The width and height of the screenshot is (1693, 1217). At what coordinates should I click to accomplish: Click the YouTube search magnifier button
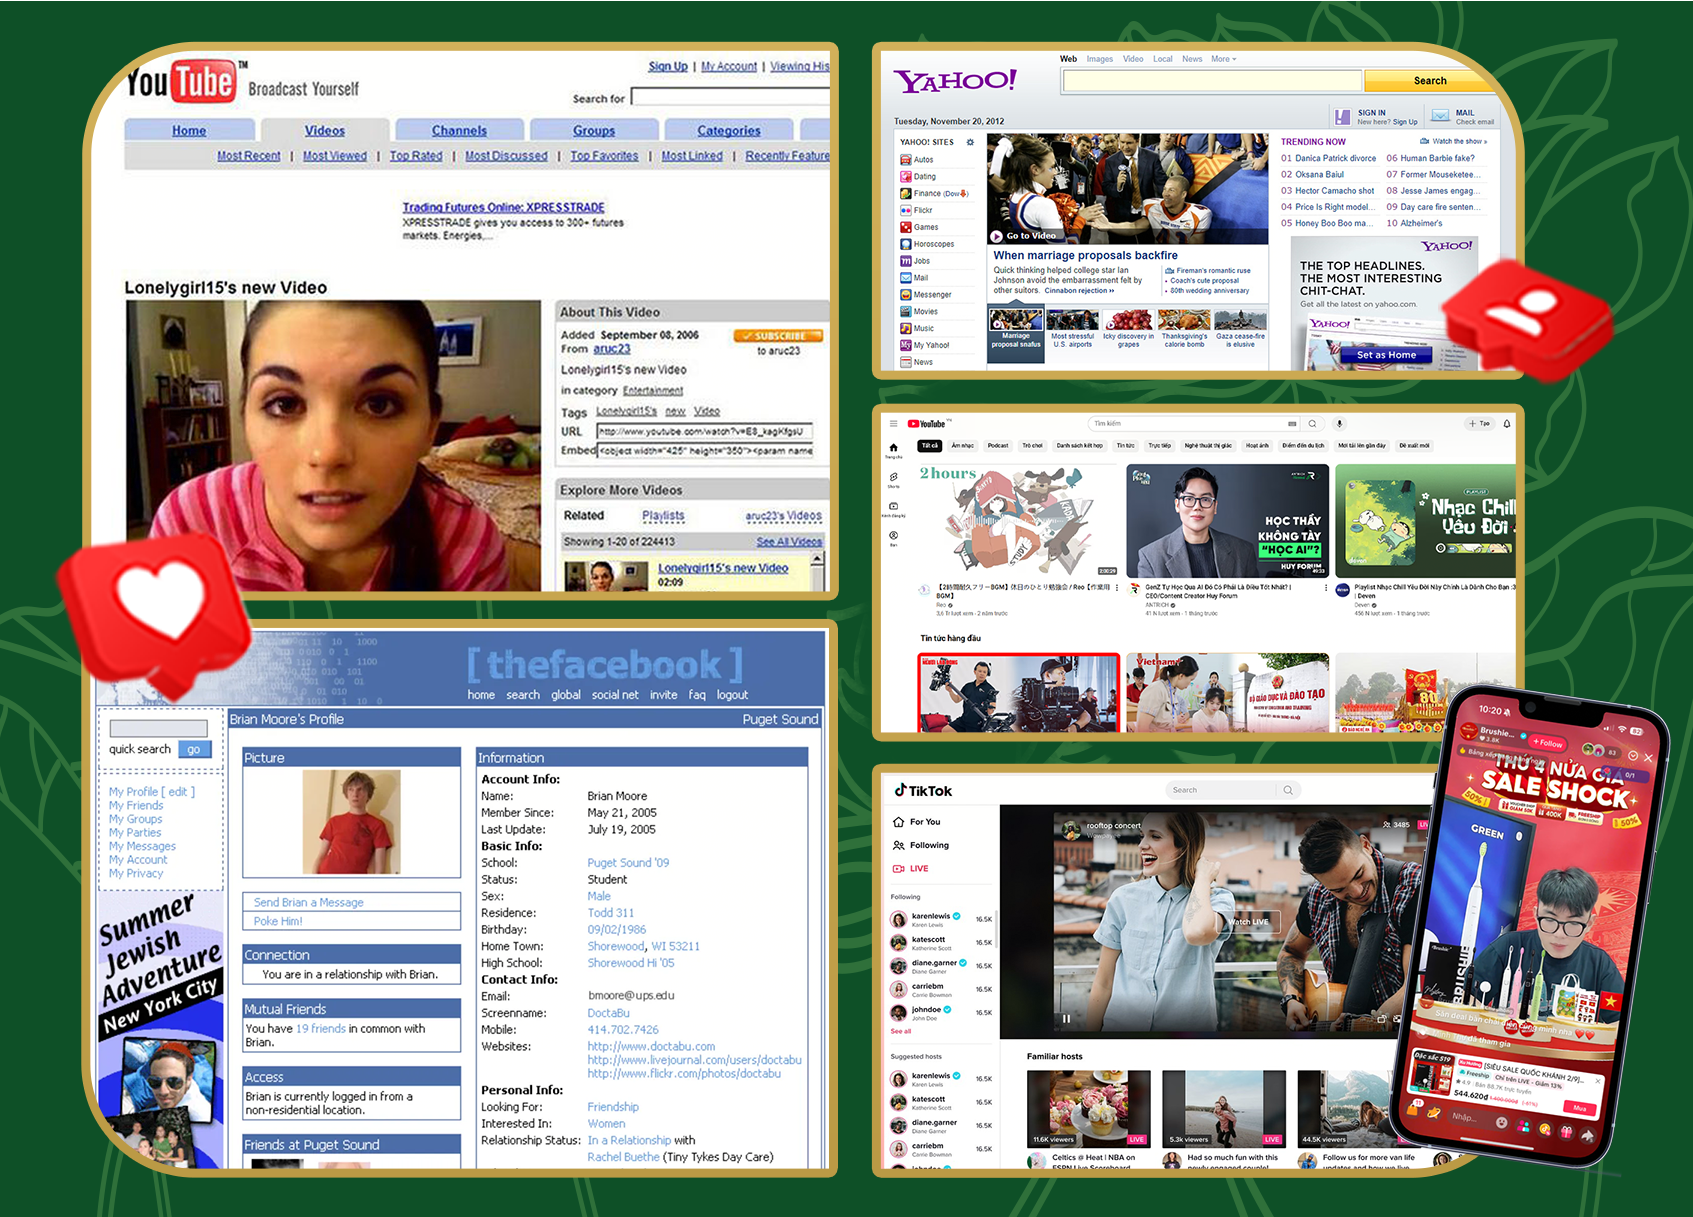(1312, 424)
